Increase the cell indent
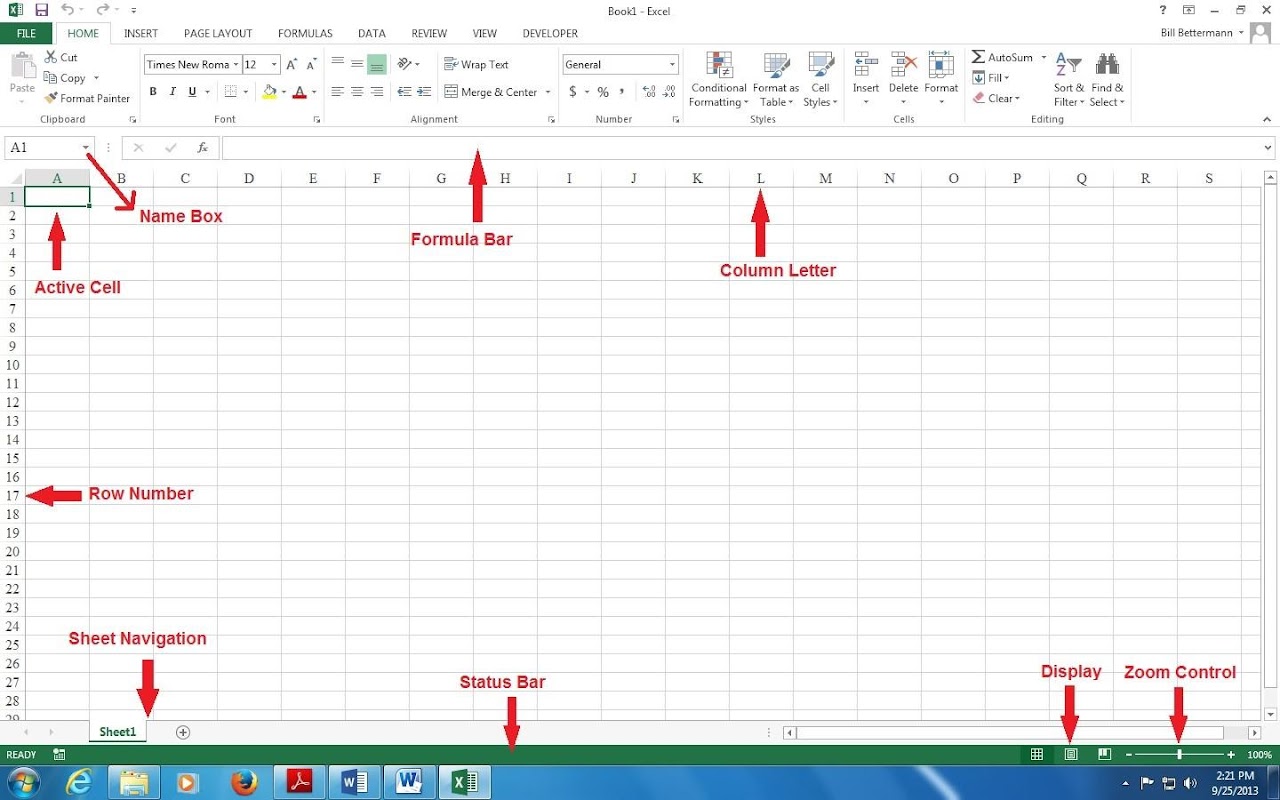 pyautogui.click(x=424, y=92)
